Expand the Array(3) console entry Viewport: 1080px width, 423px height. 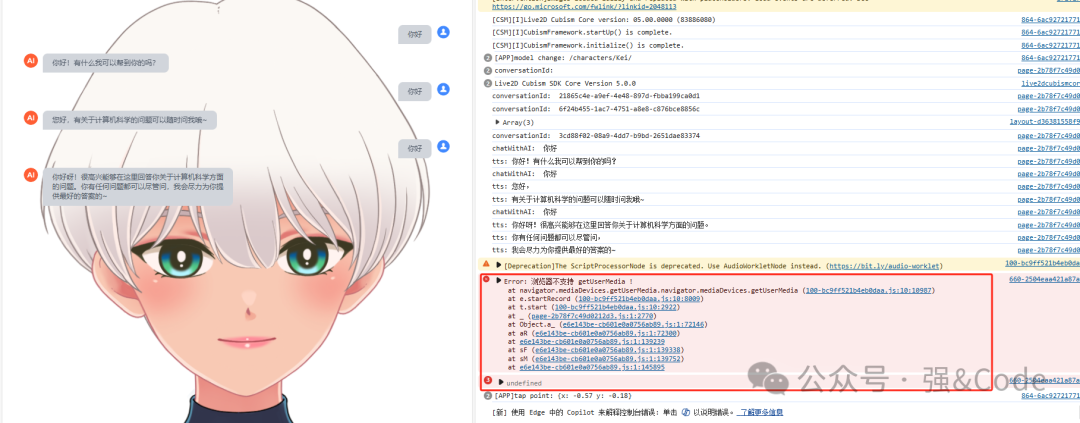[497, 122]
